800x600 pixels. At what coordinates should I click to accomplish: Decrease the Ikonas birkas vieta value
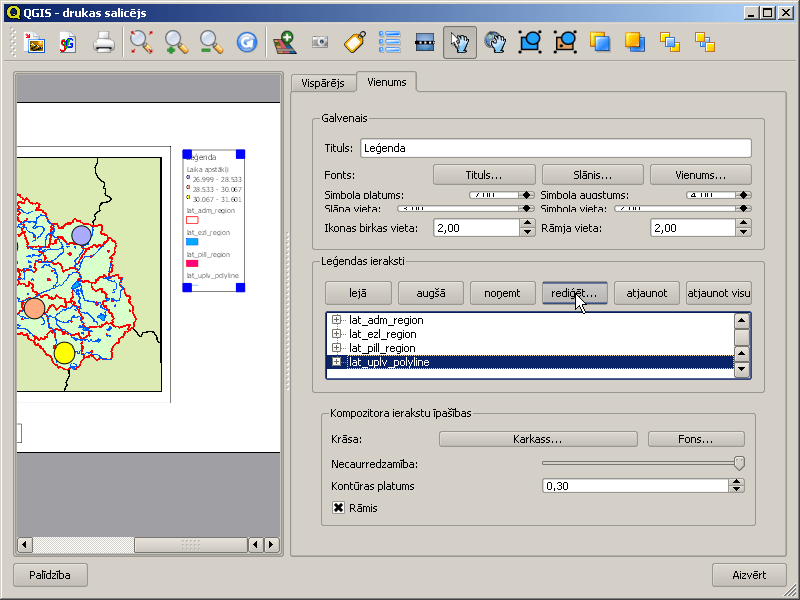click(527, 232)
